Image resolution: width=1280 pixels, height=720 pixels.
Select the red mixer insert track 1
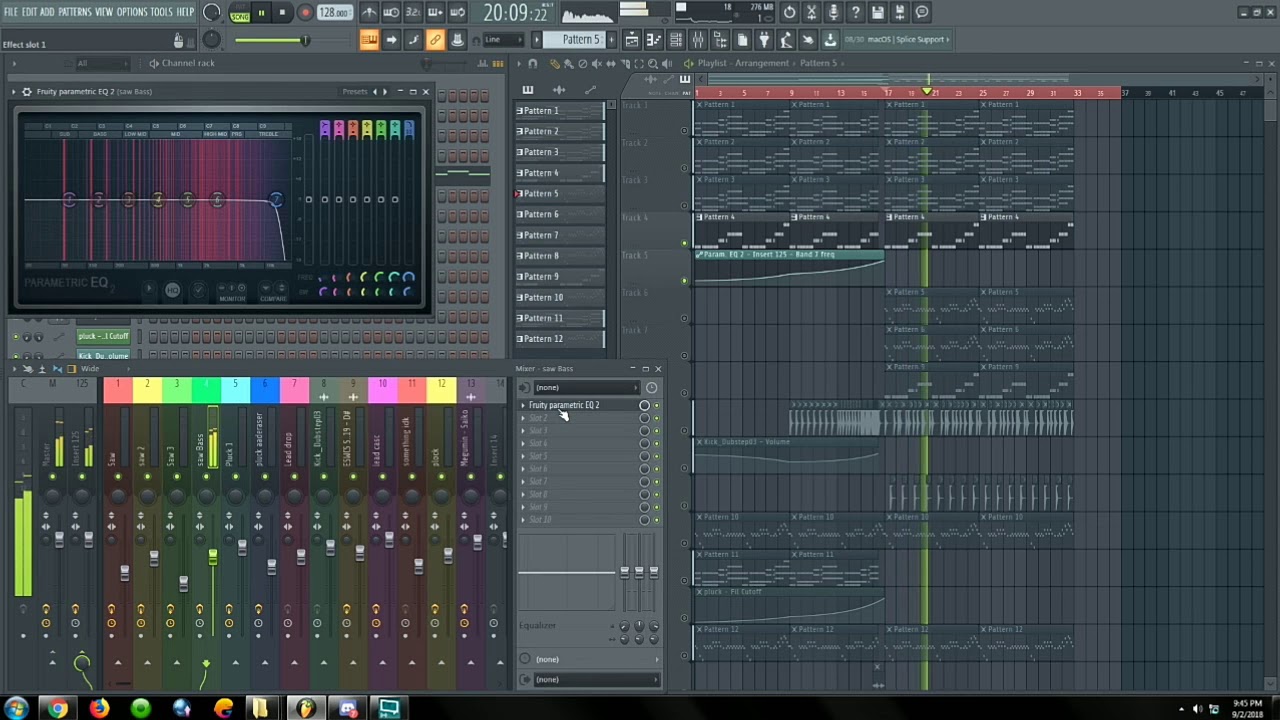[118, 390]
